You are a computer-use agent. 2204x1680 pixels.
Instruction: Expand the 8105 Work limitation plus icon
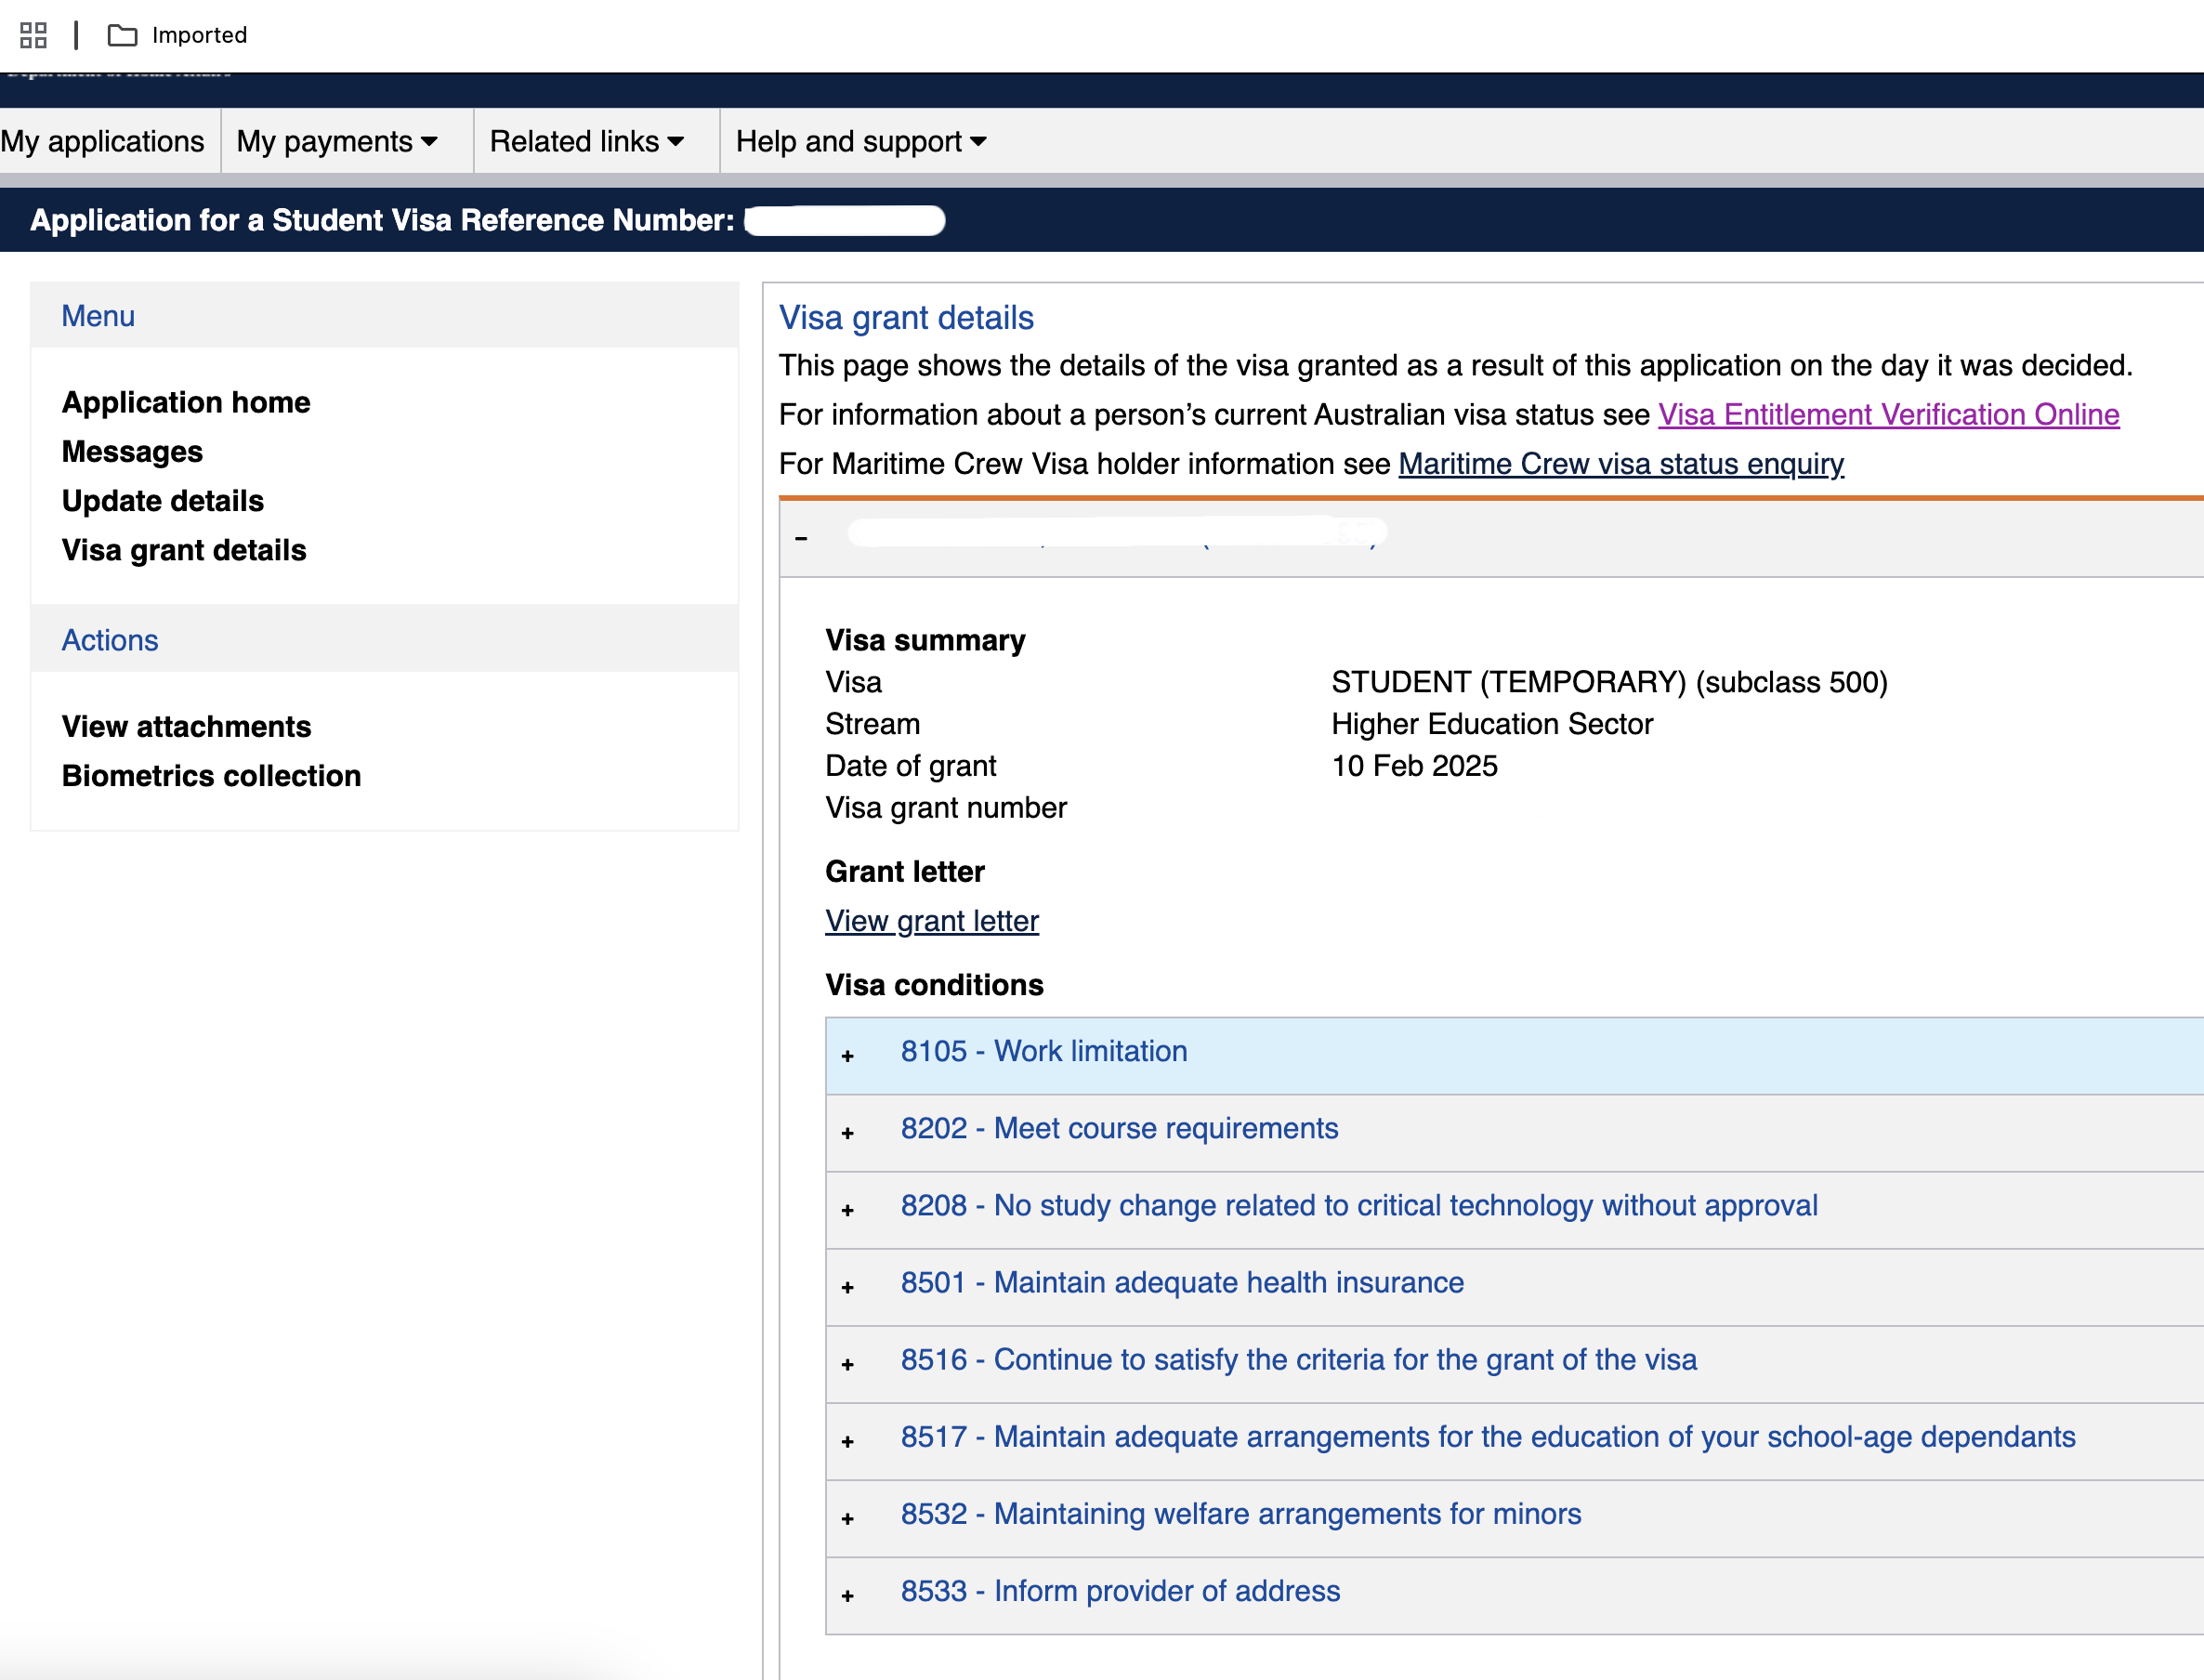pos(848,1056)
